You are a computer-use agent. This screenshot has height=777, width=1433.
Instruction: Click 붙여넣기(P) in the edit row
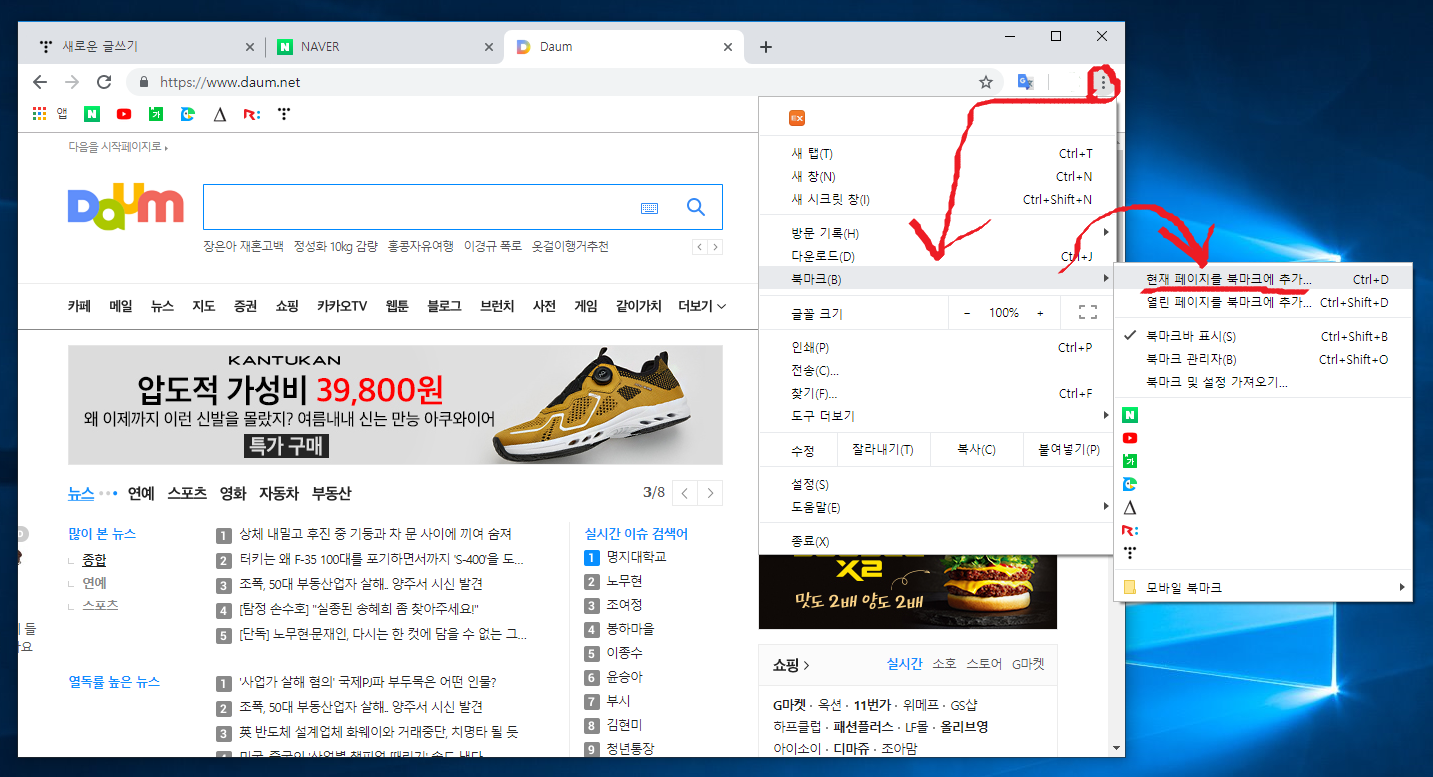point(1069,450)
